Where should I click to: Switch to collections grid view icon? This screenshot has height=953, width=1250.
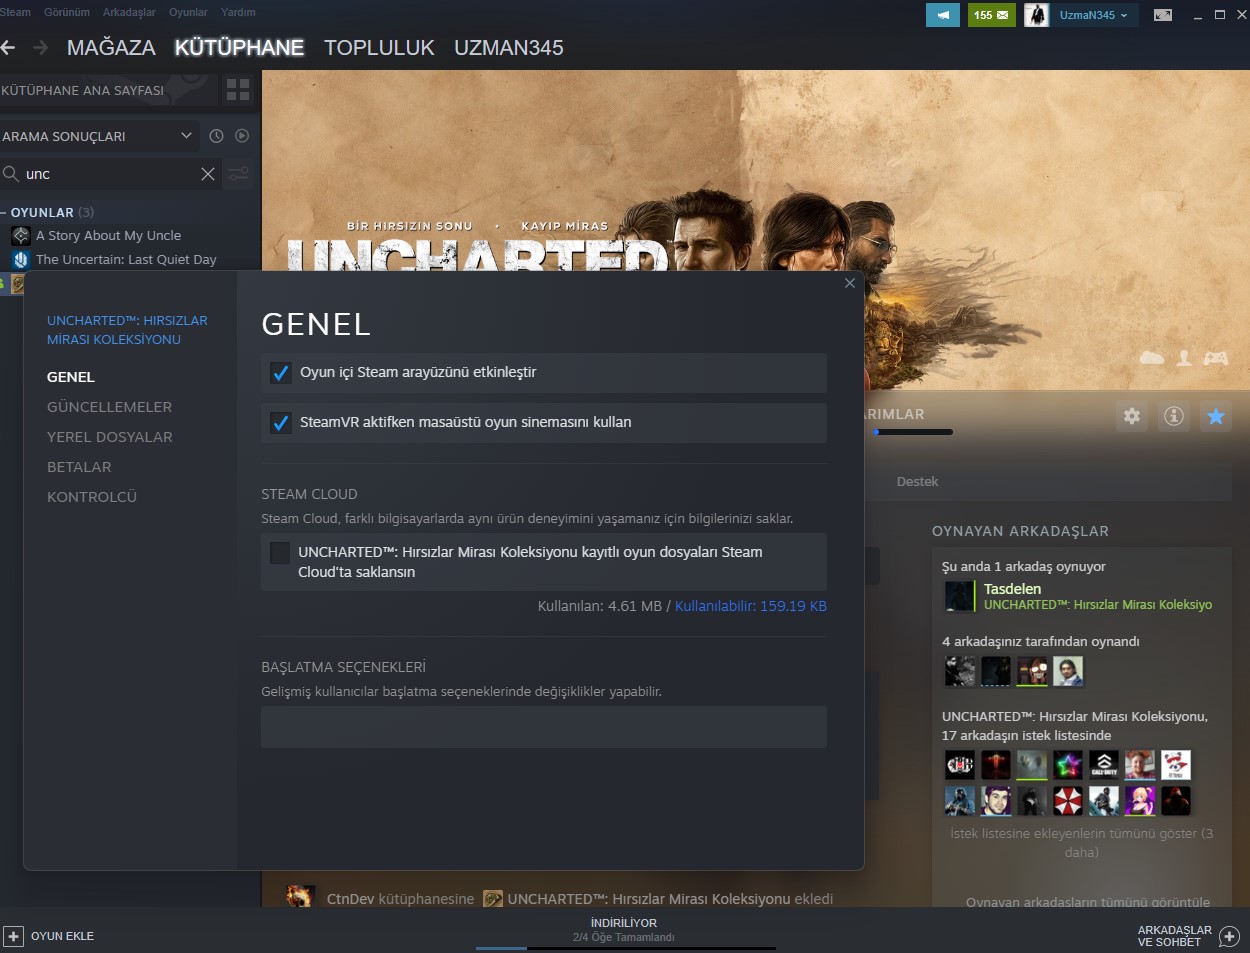[238, 90]
